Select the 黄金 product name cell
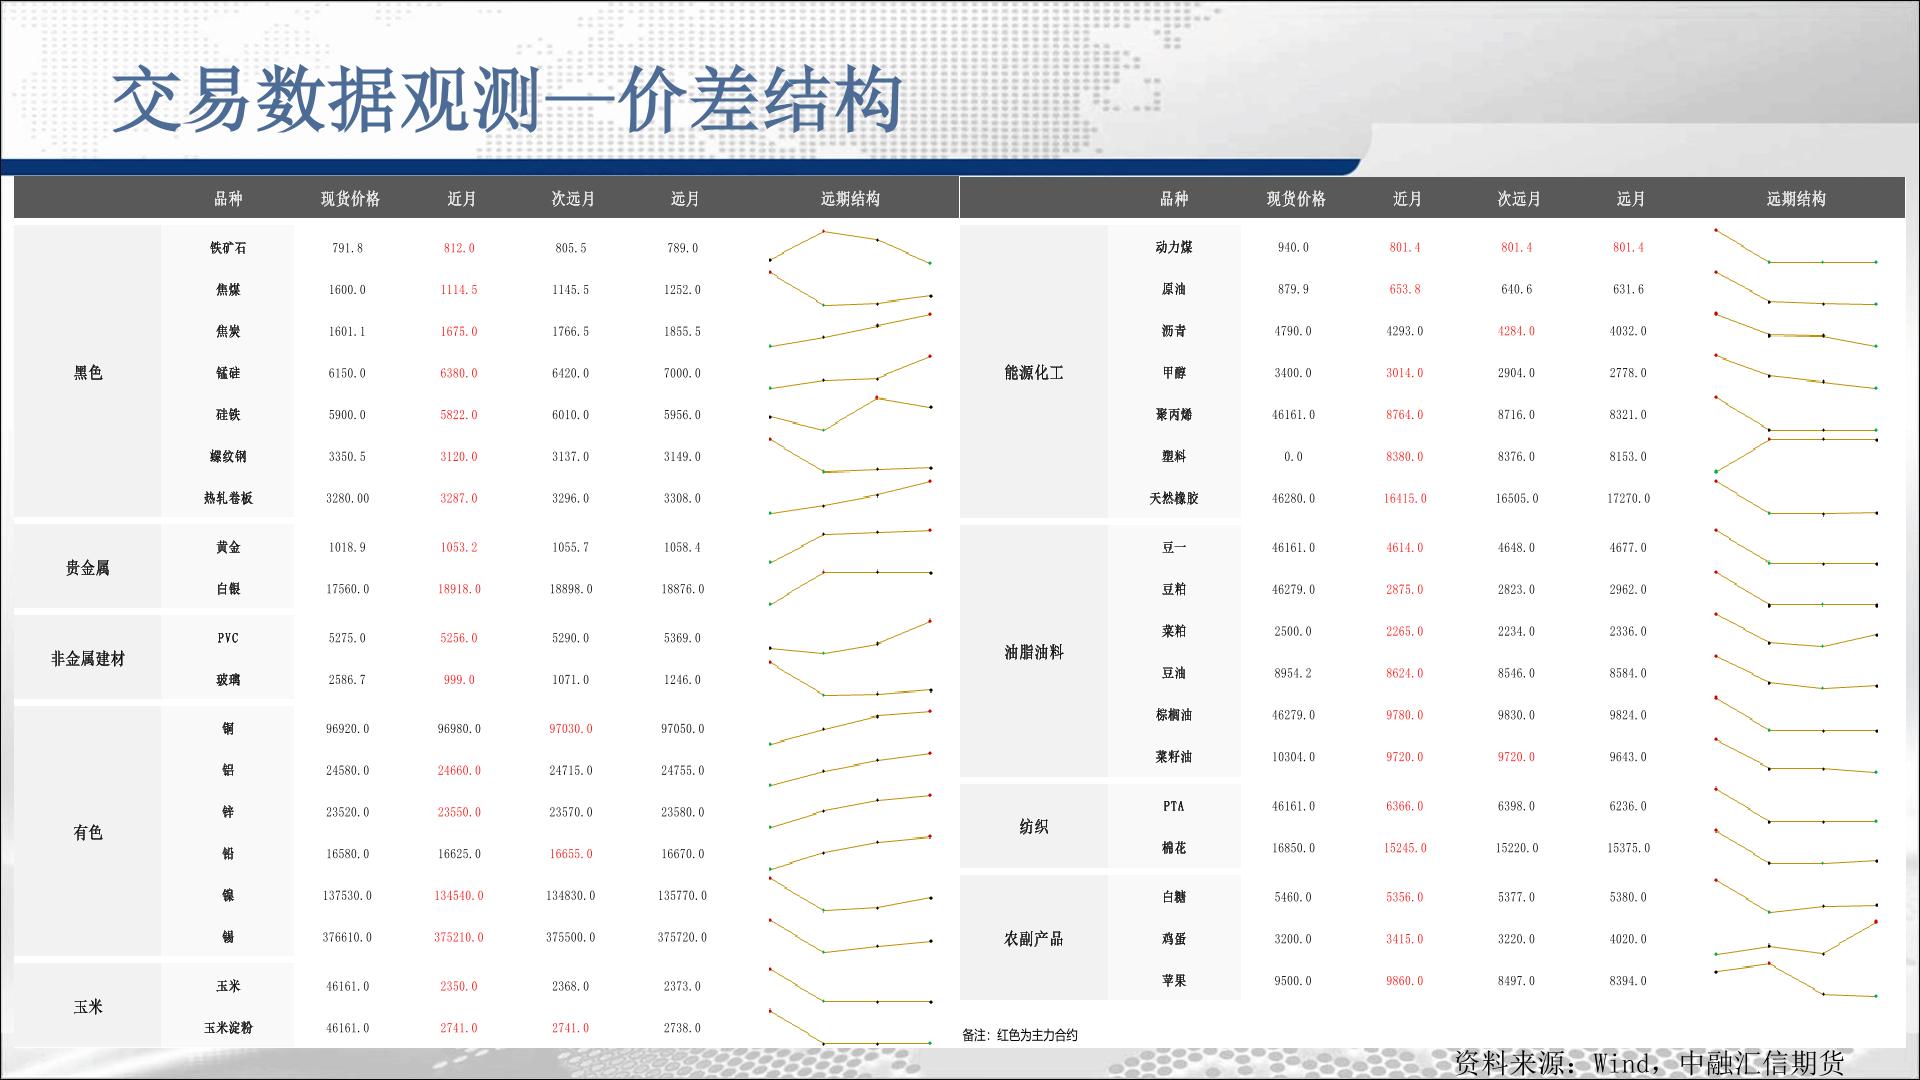Screen dimensions: 1920x1080 click(x=228, y=547)
